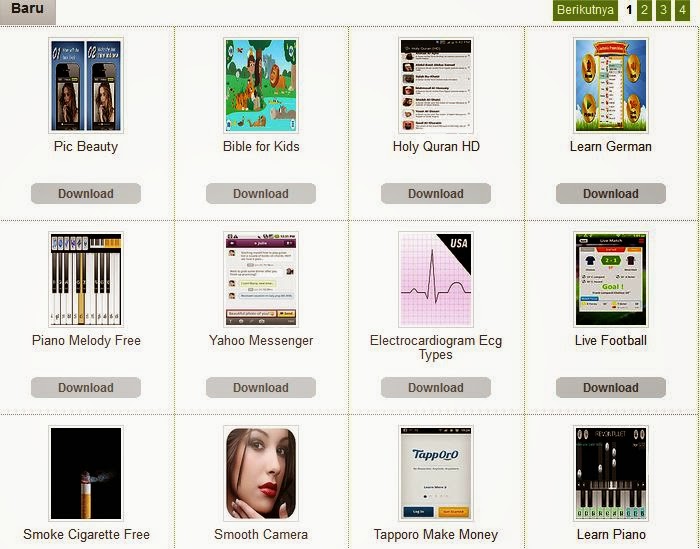This screenshot has height=549, width=700.
Task: Open the Electrocardiogram Ecg Types thumbnail
Action: (436, 279)
